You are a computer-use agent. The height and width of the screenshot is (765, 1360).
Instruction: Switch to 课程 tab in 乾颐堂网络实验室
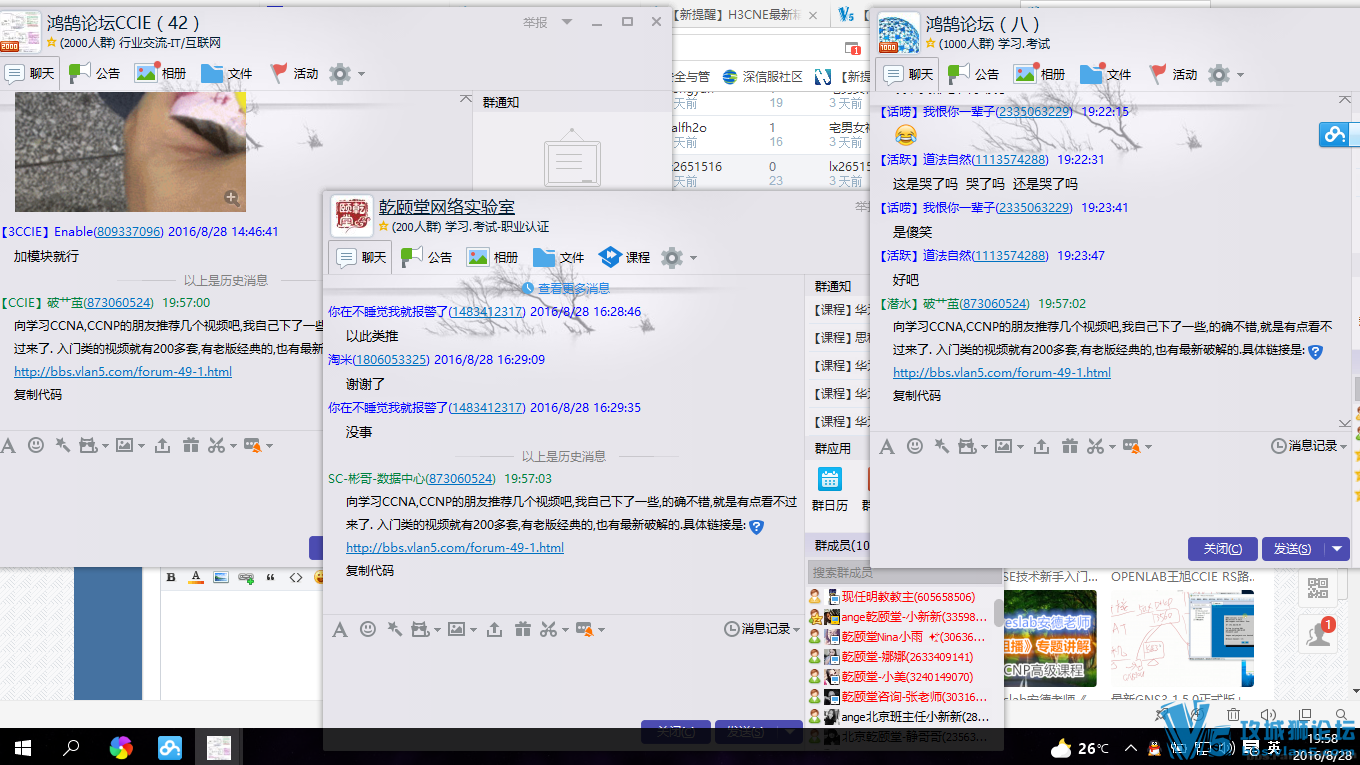point(625,257)
